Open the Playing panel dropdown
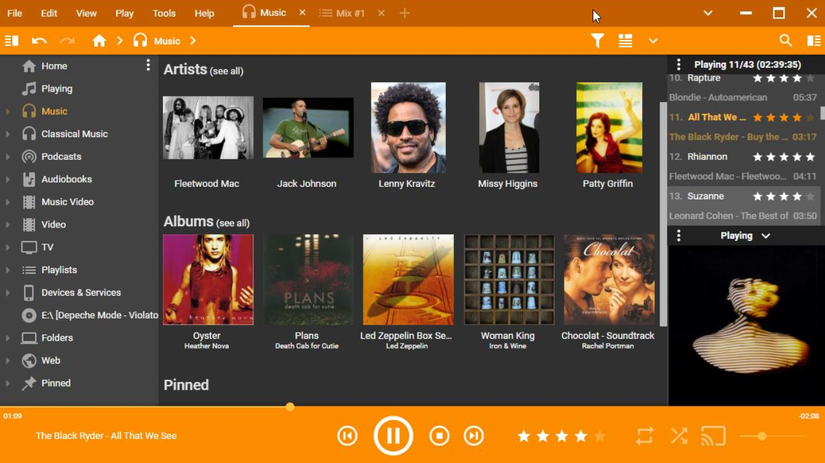This screenshot has width=825, height=463. [x=765, y=236]
